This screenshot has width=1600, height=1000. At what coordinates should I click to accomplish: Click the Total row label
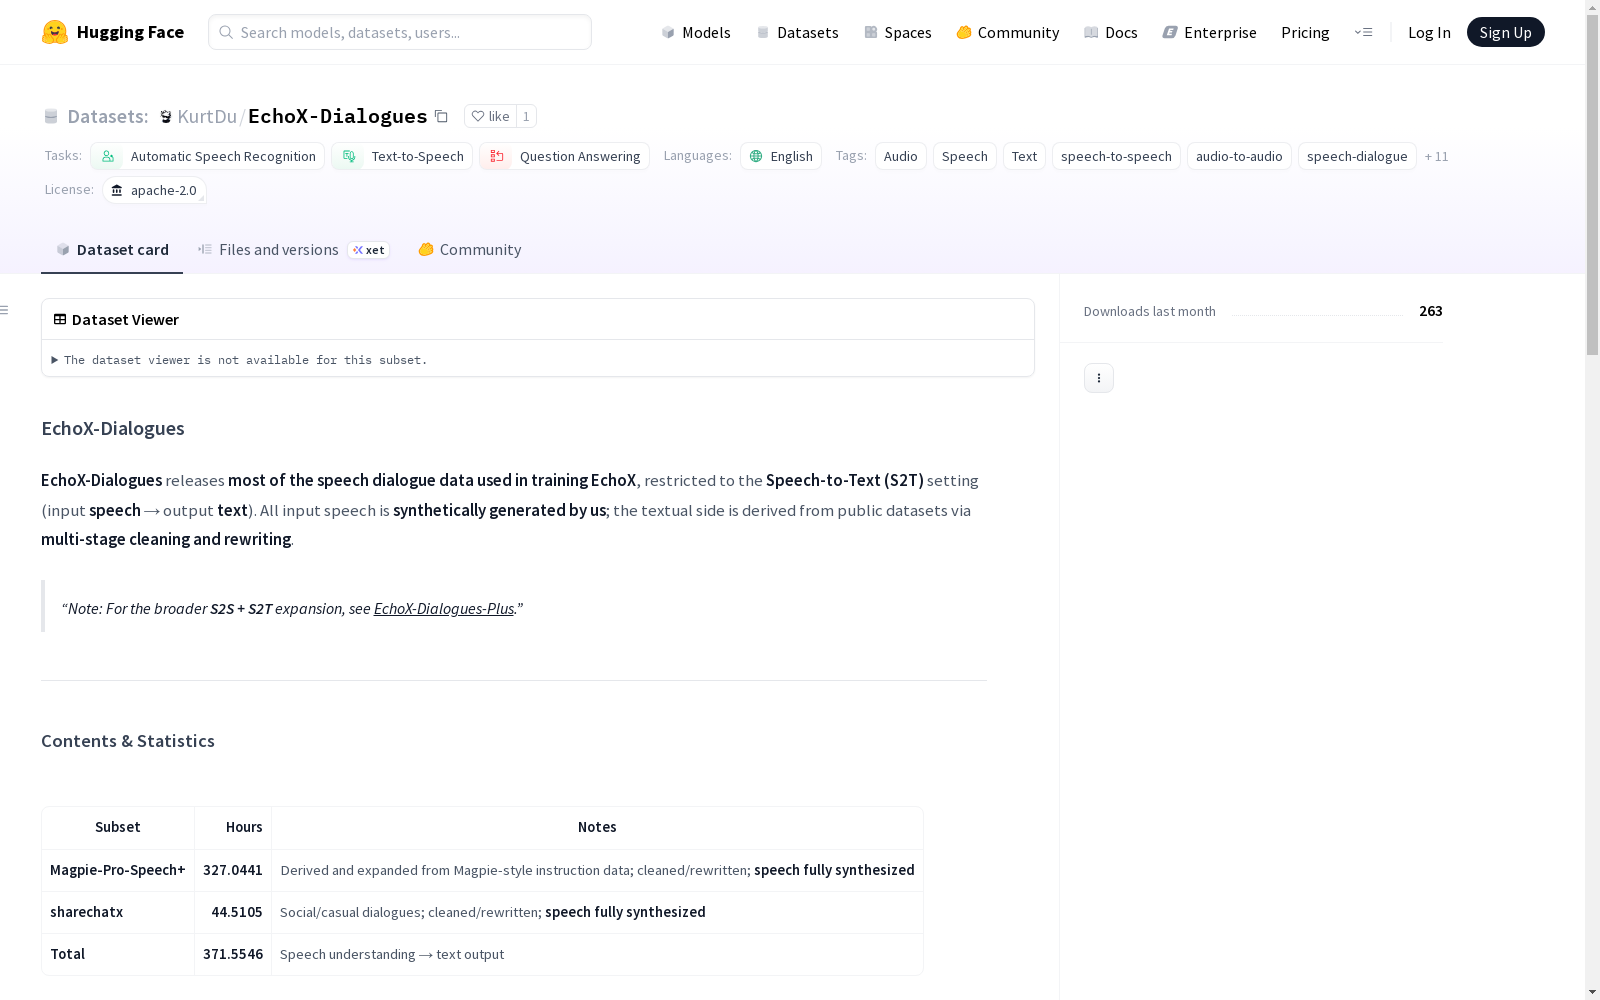(68, 954)
